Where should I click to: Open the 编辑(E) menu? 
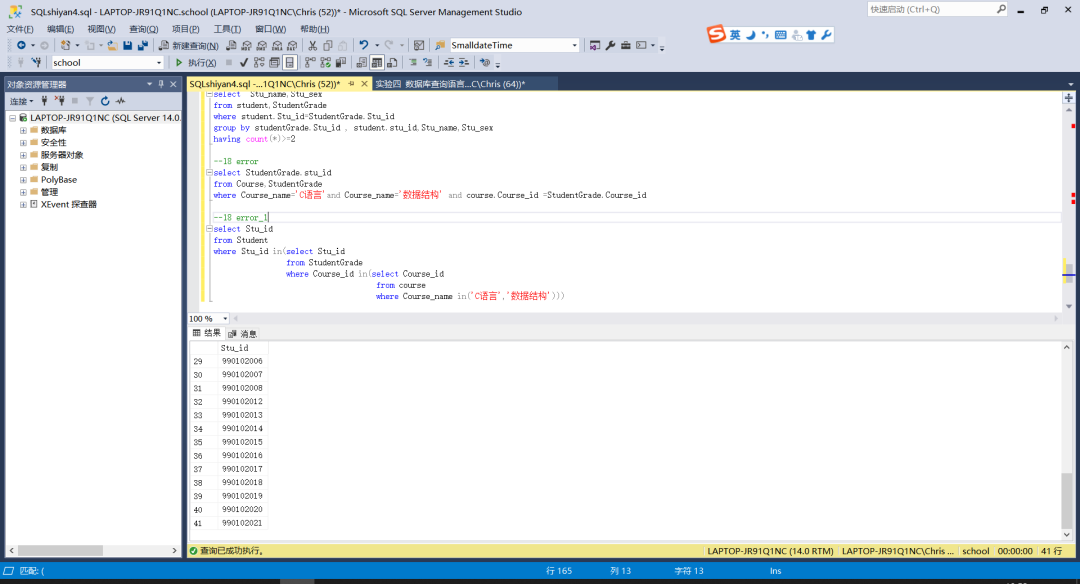[x=61, y=29]
